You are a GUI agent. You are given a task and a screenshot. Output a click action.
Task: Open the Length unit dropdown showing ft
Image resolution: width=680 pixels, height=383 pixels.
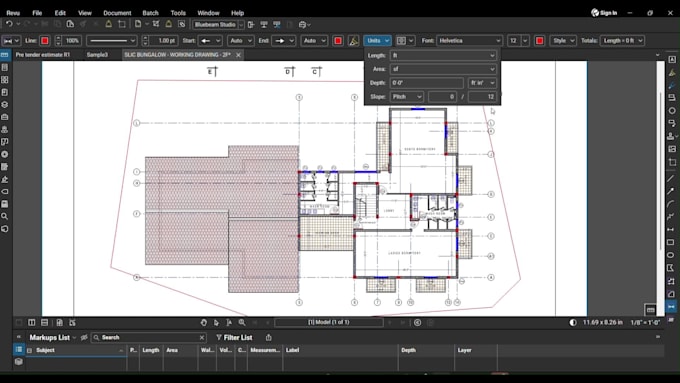coord(443,56)
